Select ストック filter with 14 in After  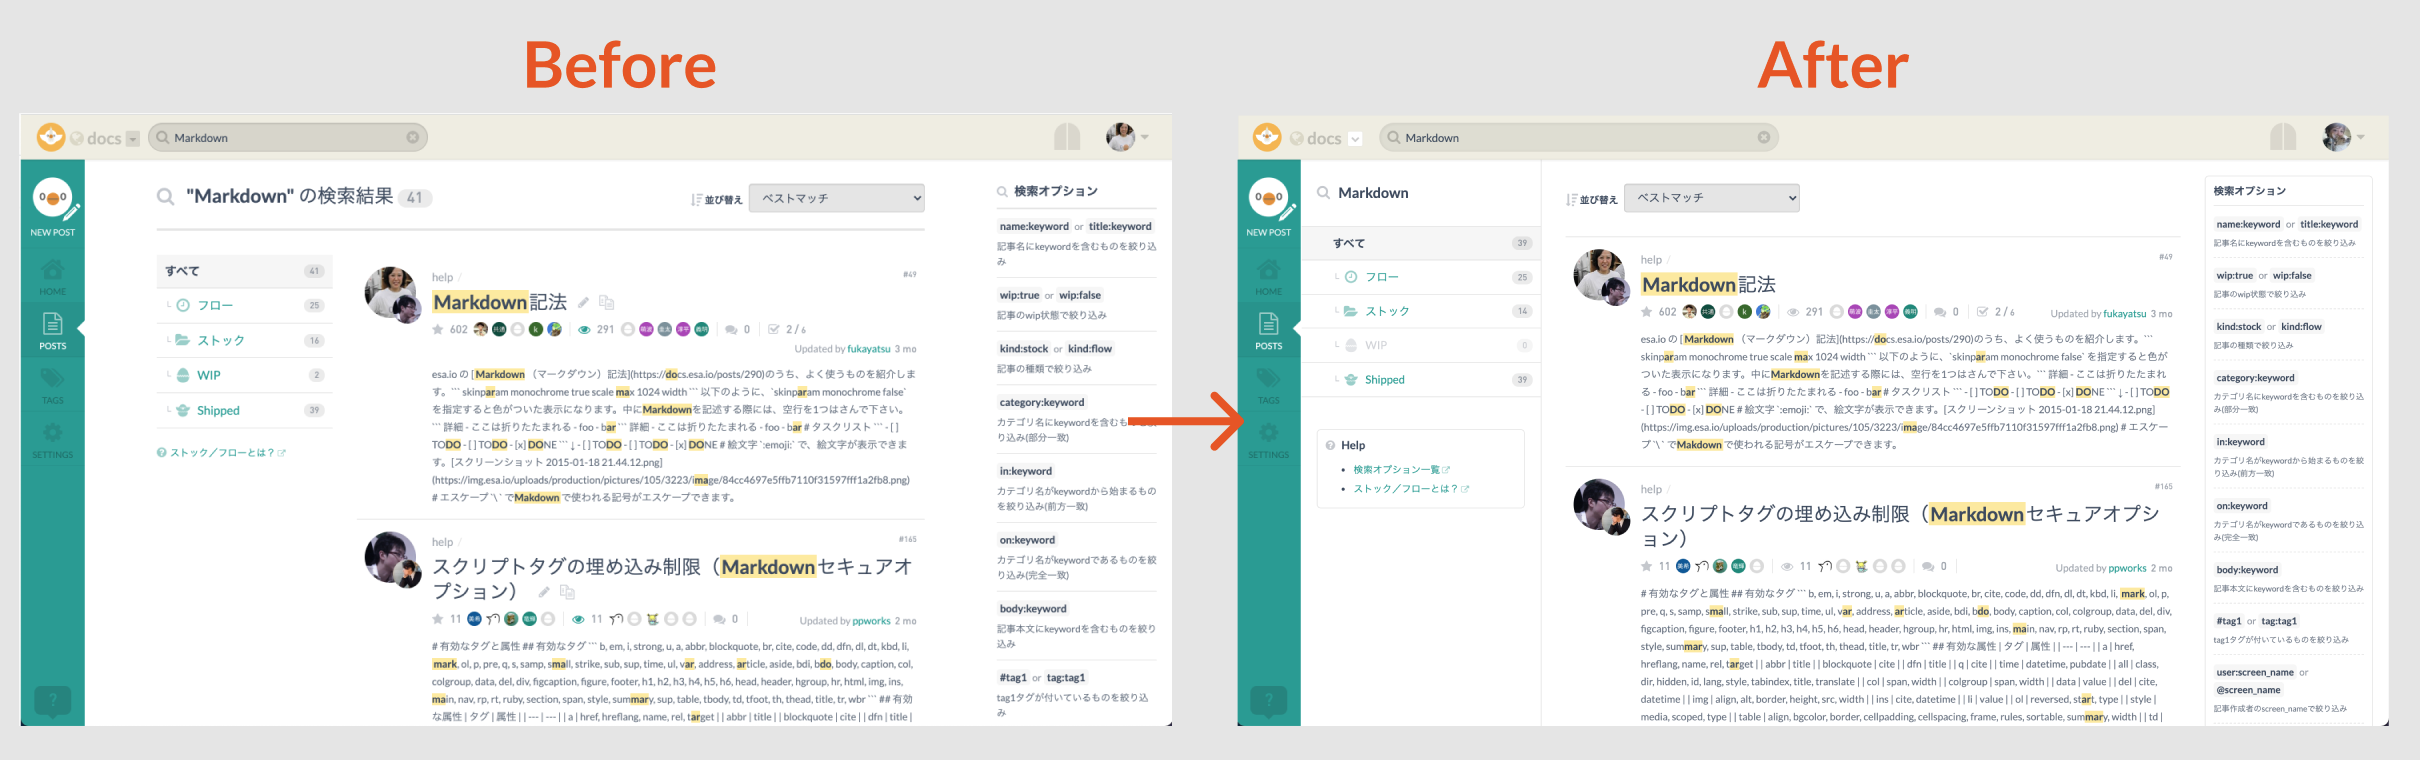point(1421,311)
